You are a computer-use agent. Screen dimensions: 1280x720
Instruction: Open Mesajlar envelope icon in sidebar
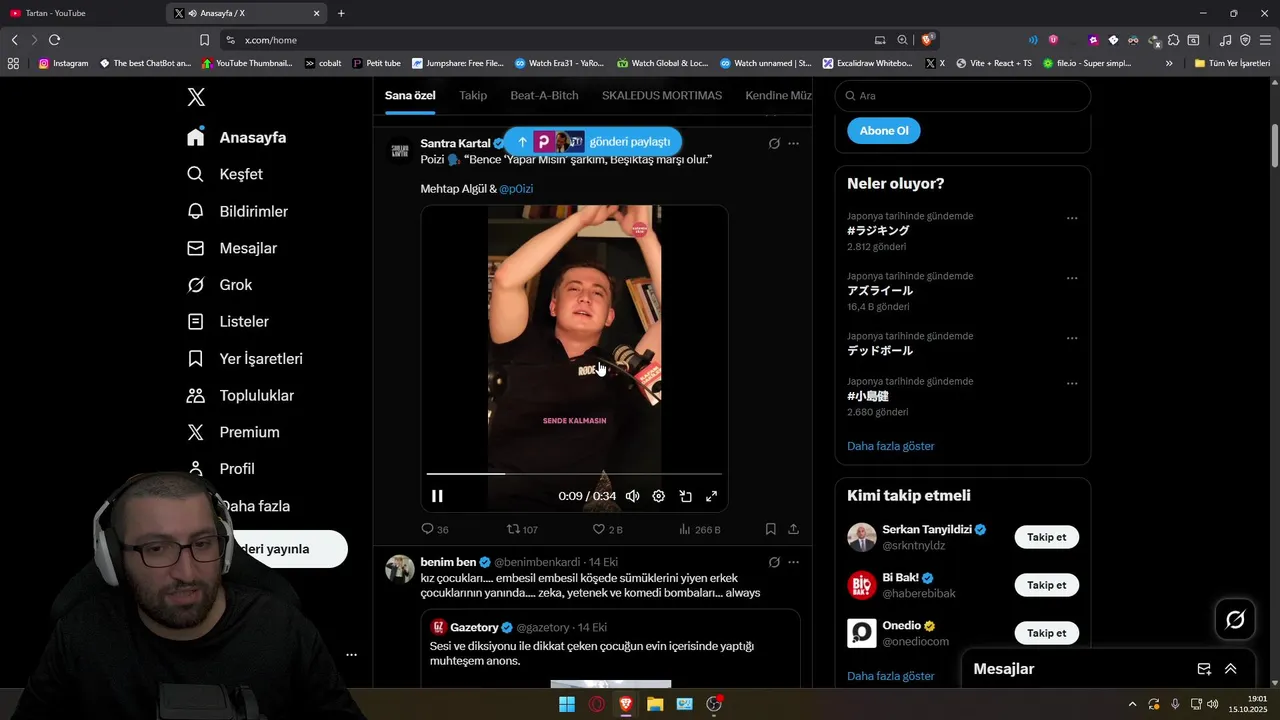(196, 248)
